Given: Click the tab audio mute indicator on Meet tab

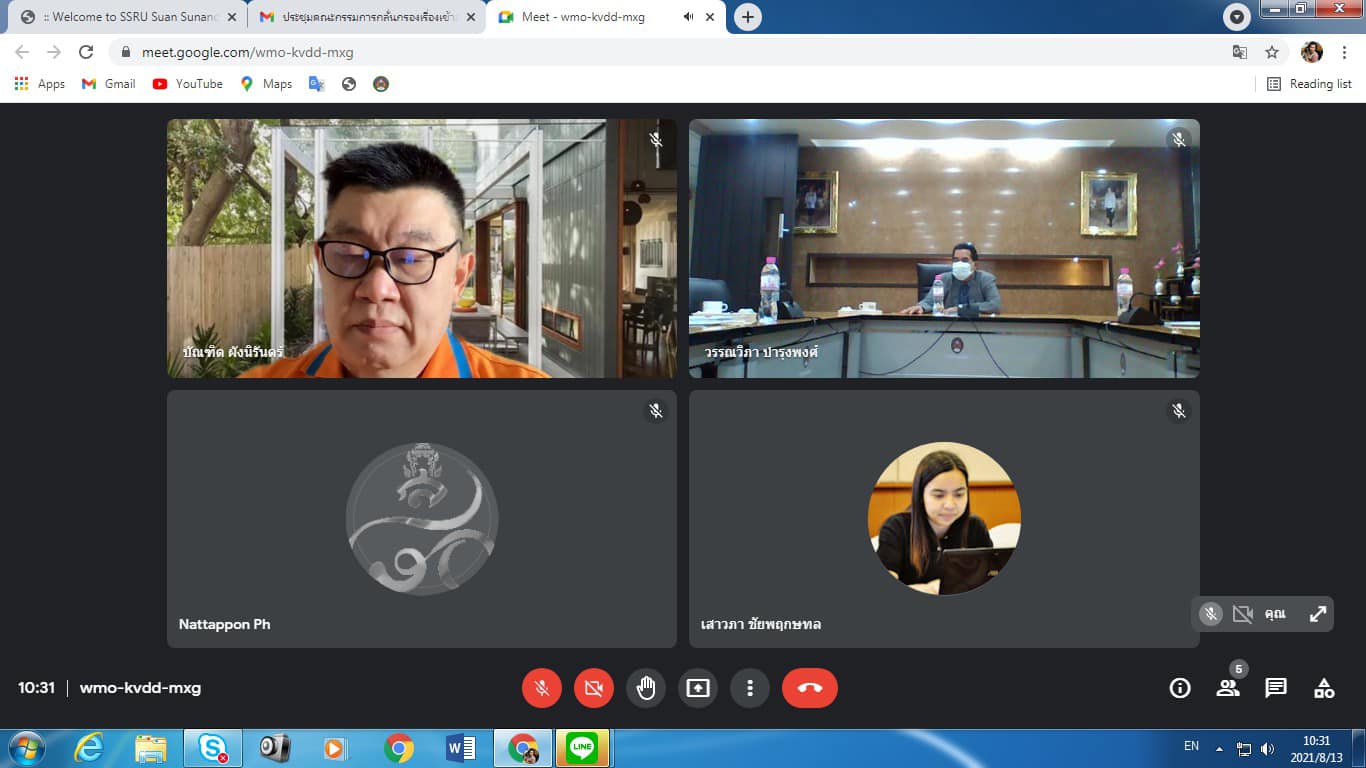Looking at the screenshot, I should pyautogui.click(x=689, y=17).
